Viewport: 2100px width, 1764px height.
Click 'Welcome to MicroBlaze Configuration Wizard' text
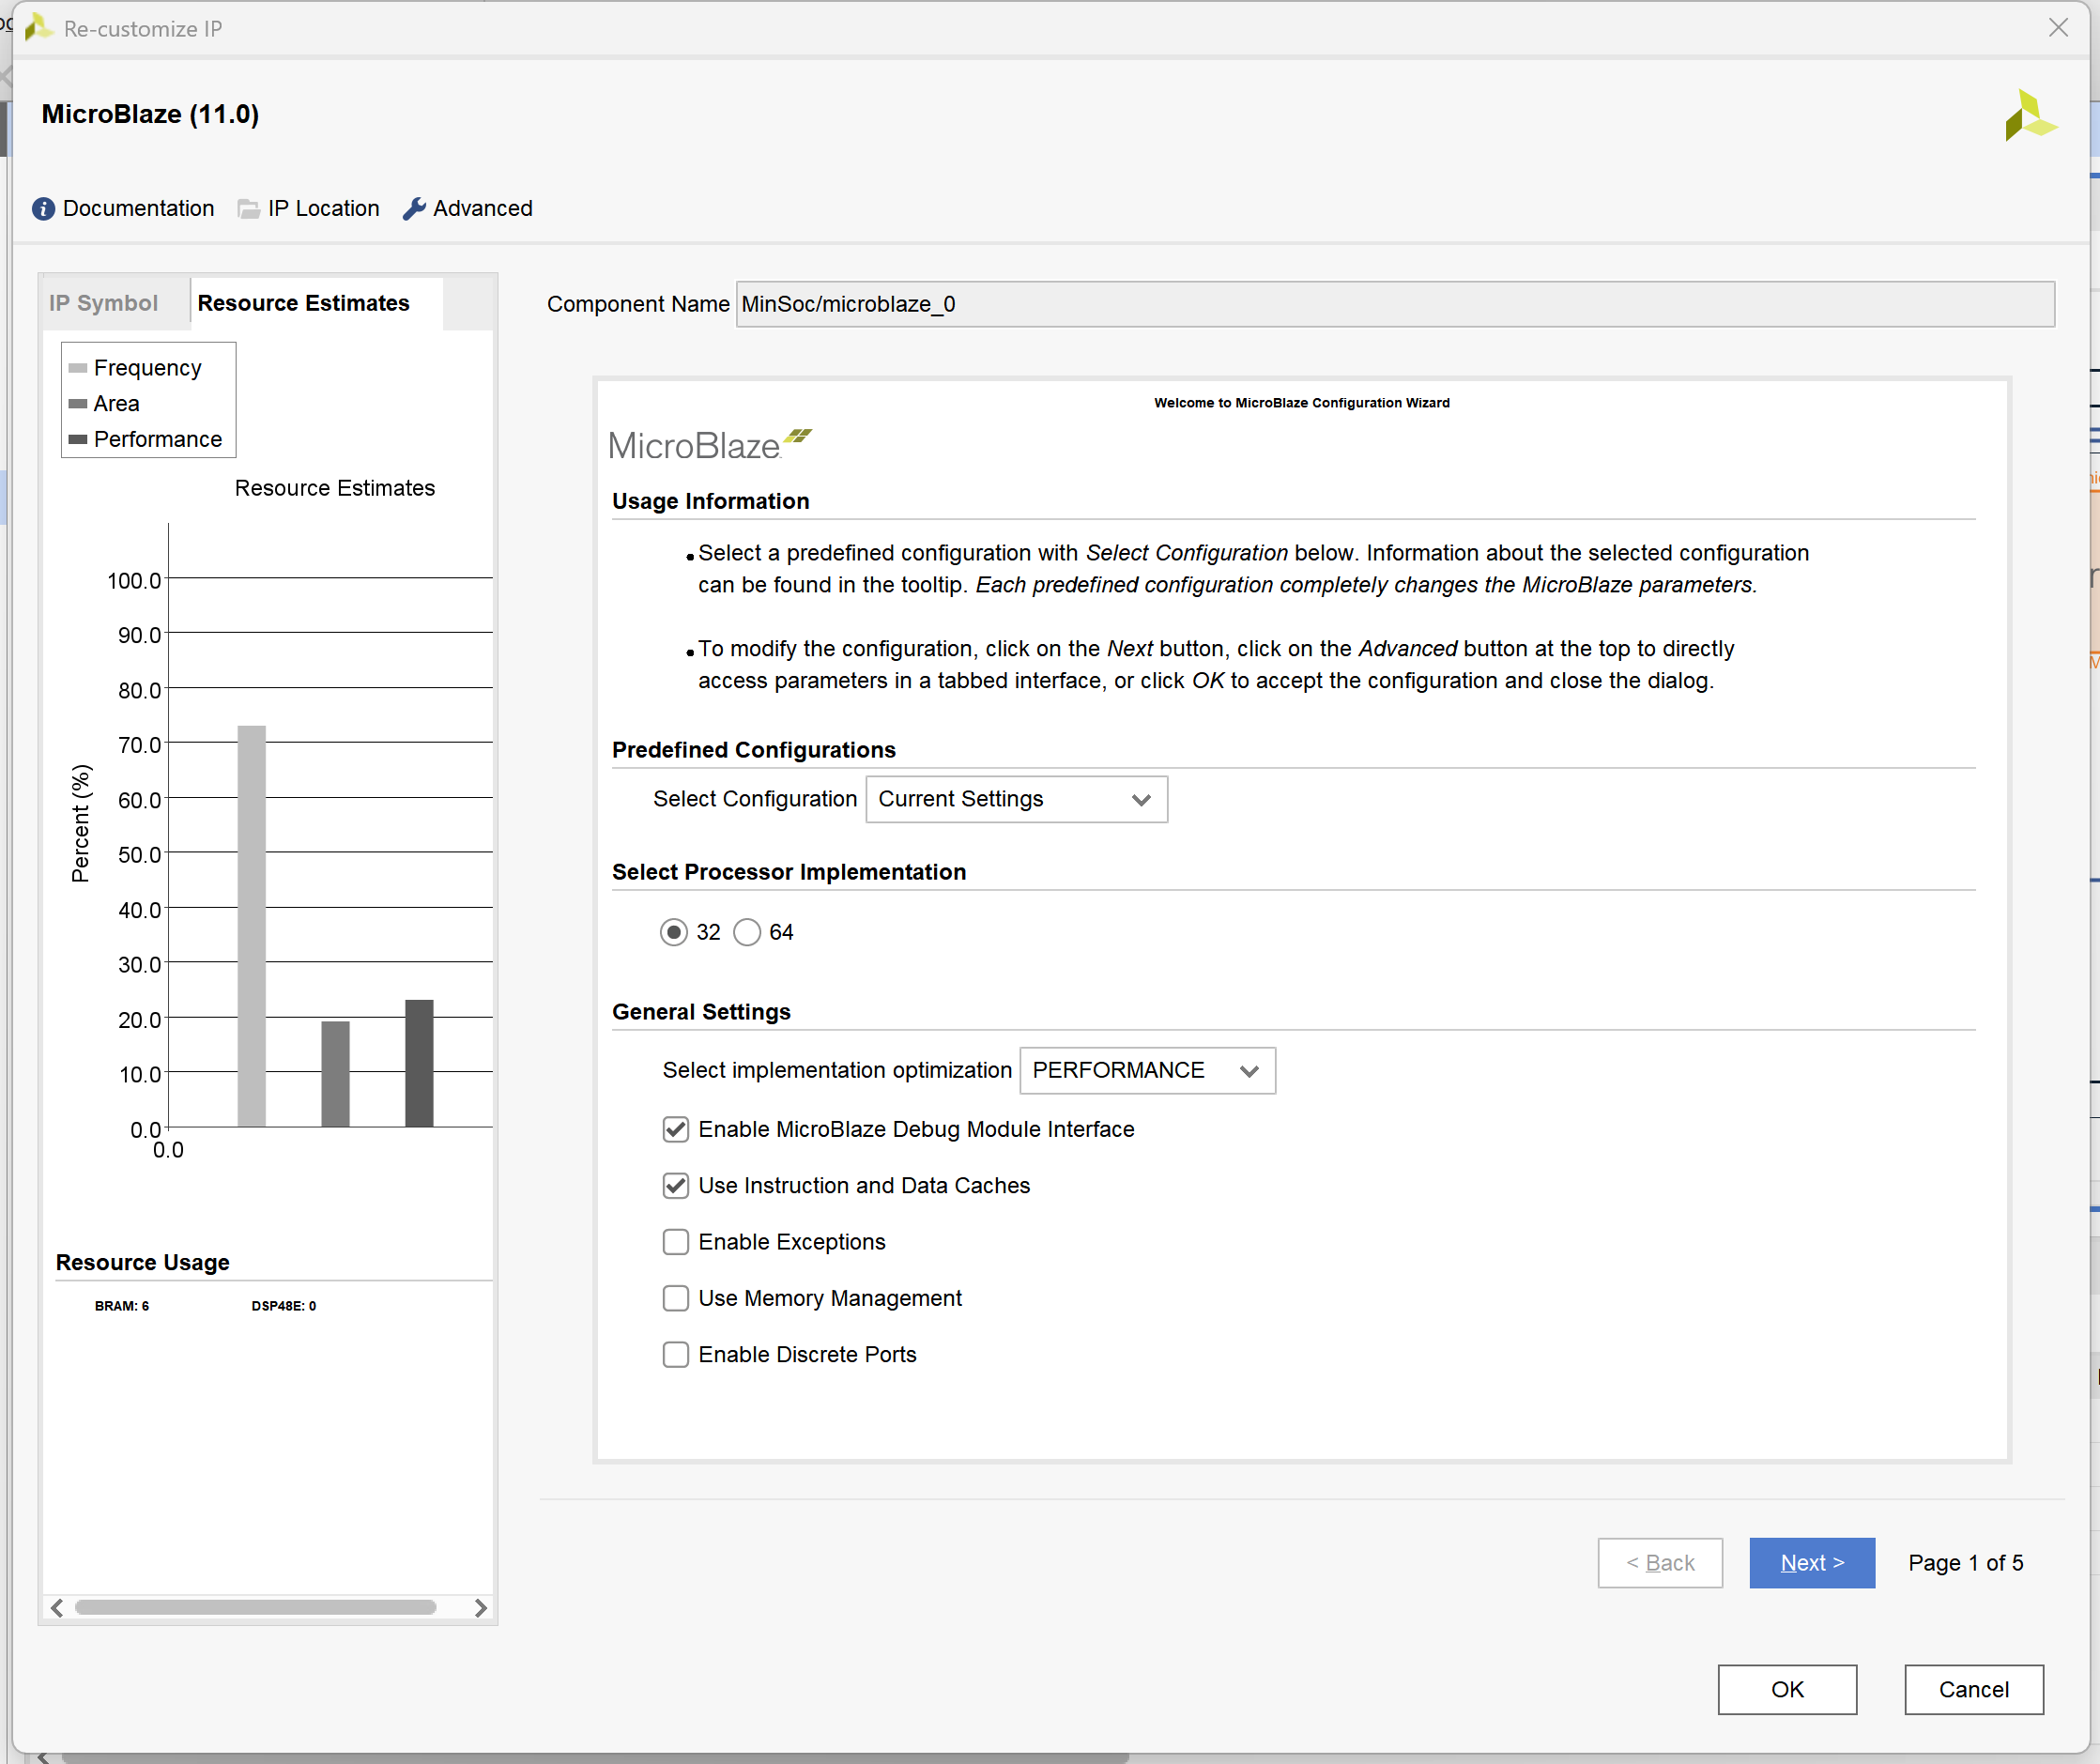[1302, 403]
